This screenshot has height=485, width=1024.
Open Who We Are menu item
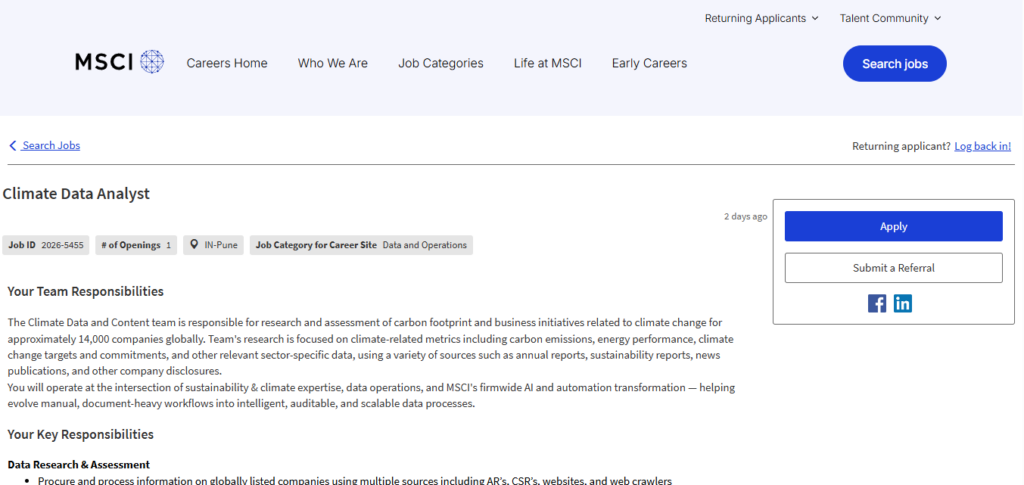click(332, 63)
